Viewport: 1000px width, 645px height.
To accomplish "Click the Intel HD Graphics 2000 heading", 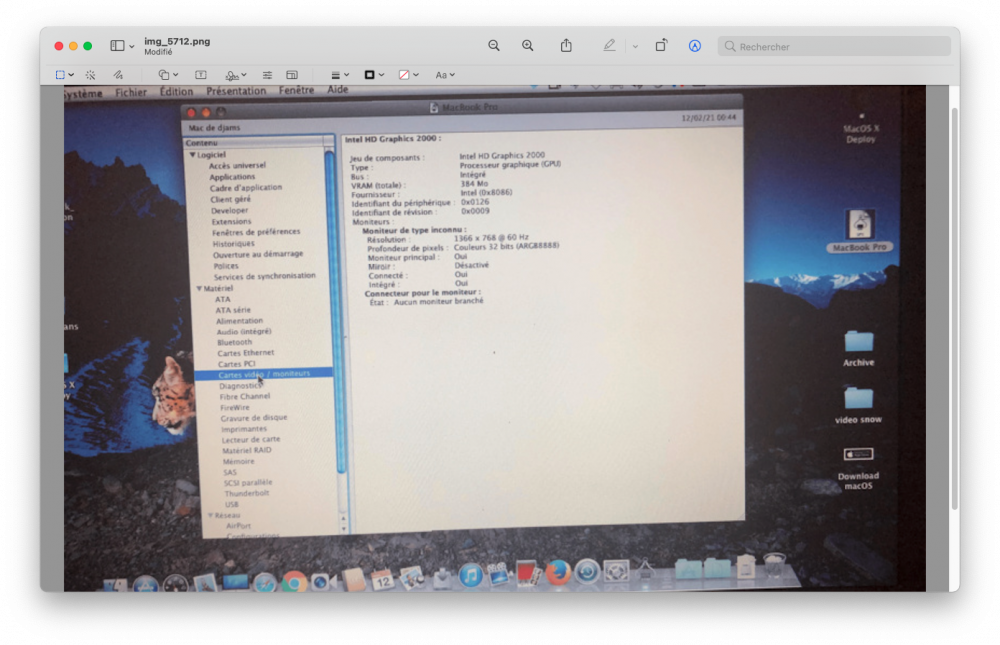I will pos(392,138).
